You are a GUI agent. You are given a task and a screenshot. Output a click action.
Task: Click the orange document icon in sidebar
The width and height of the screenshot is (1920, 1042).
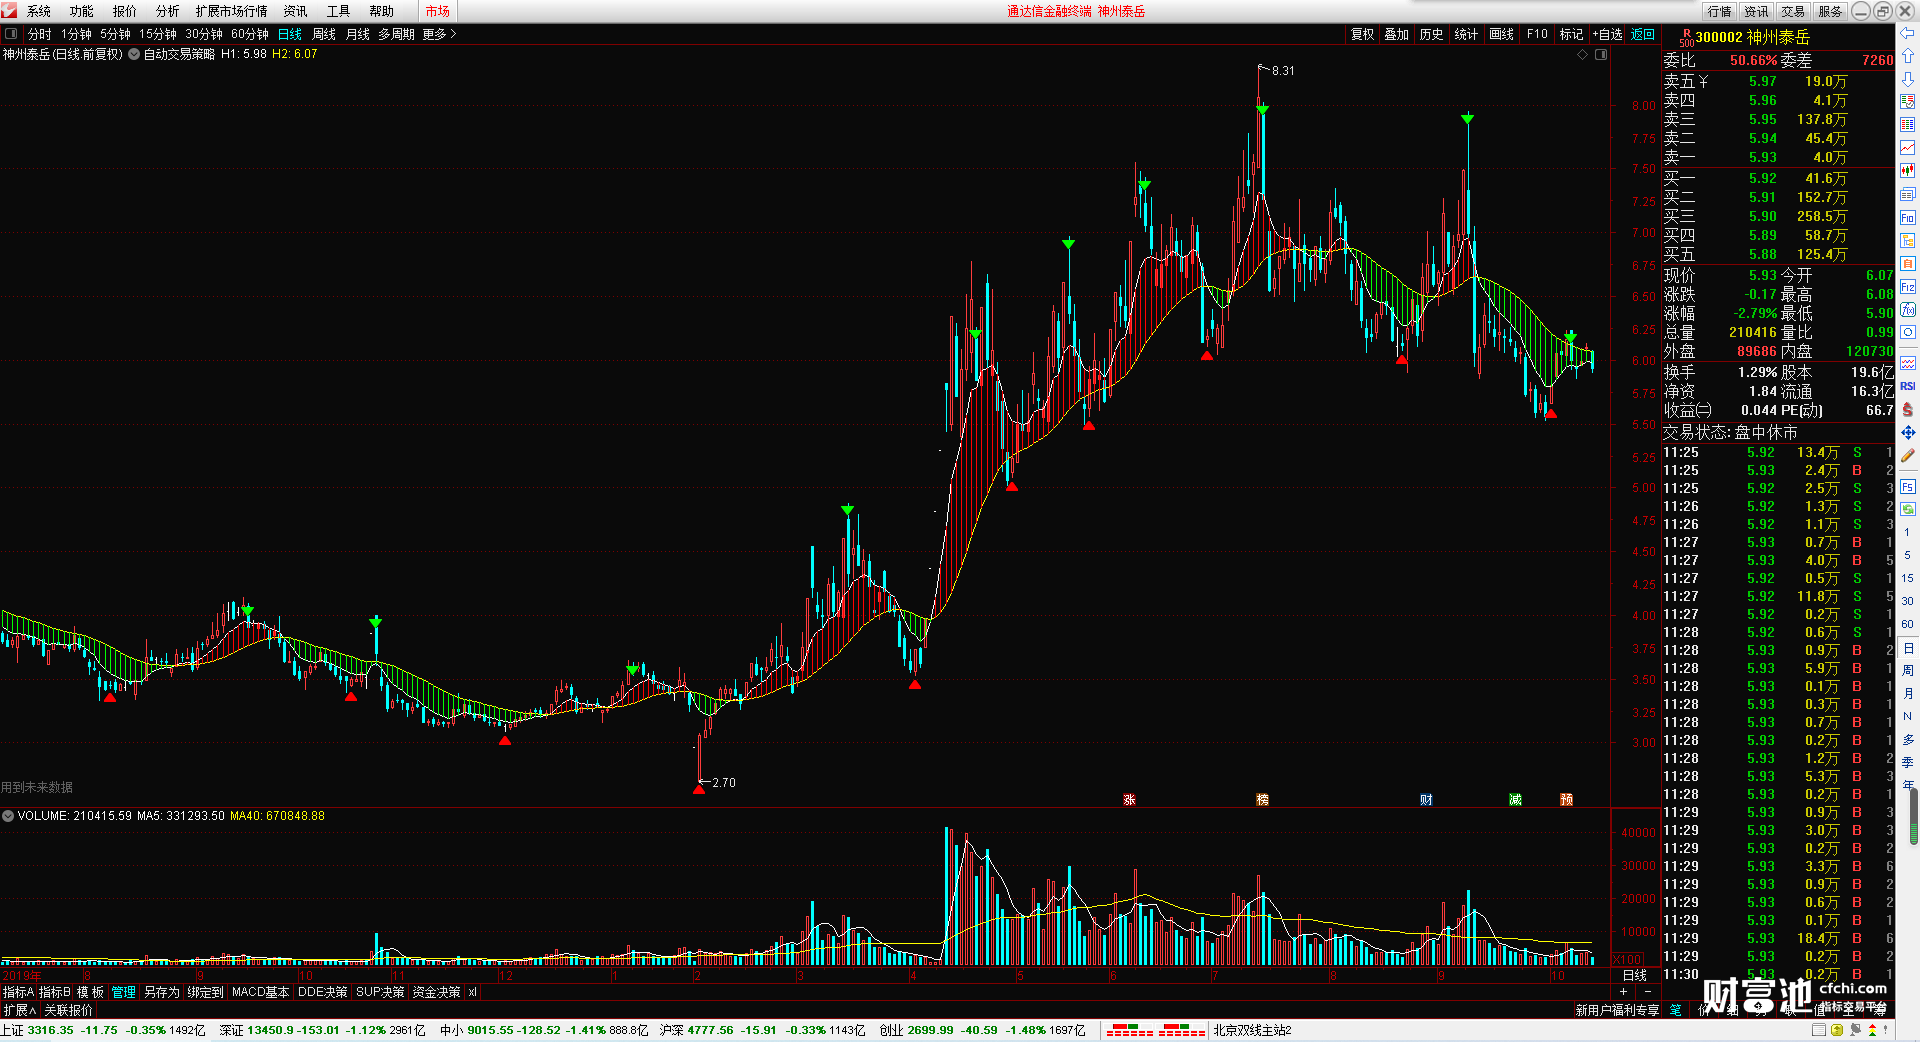pyautogui.click(x=1908, y=263)
